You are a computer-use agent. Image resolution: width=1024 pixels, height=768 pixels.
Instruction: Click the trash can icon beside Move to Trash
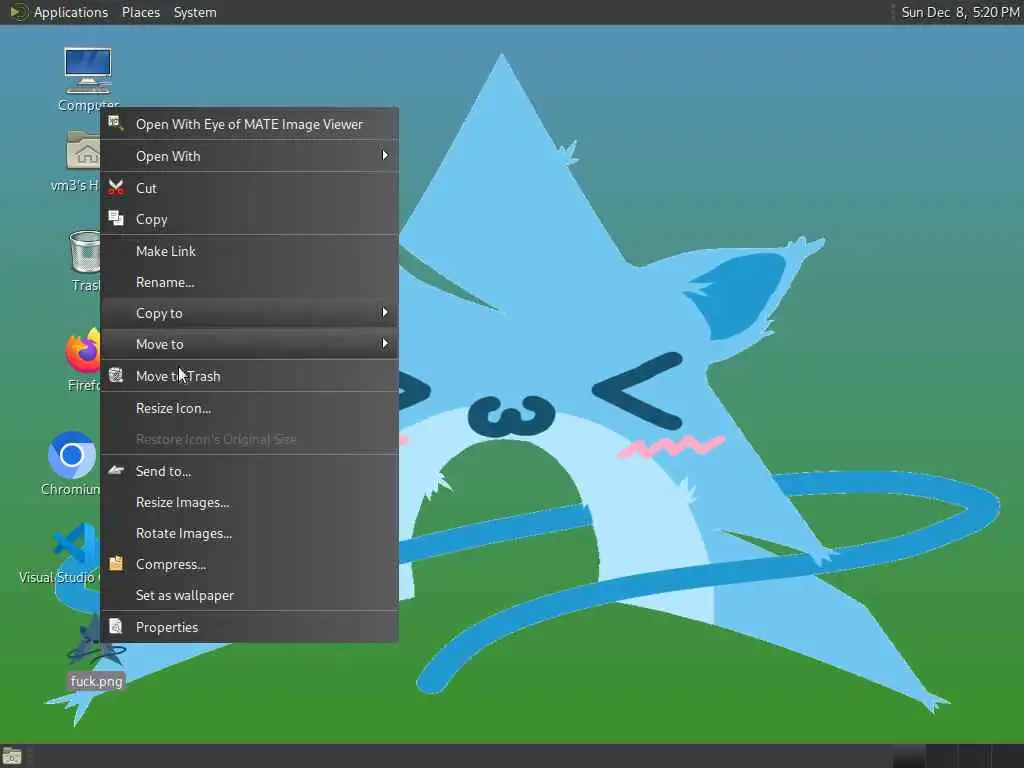116,376
